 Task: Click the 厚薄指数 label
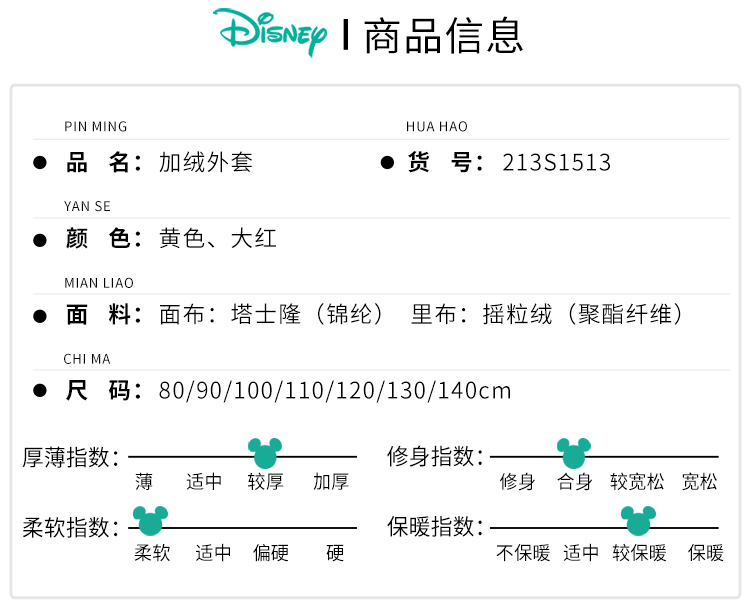pyautogui.click(x=70, y=457)
